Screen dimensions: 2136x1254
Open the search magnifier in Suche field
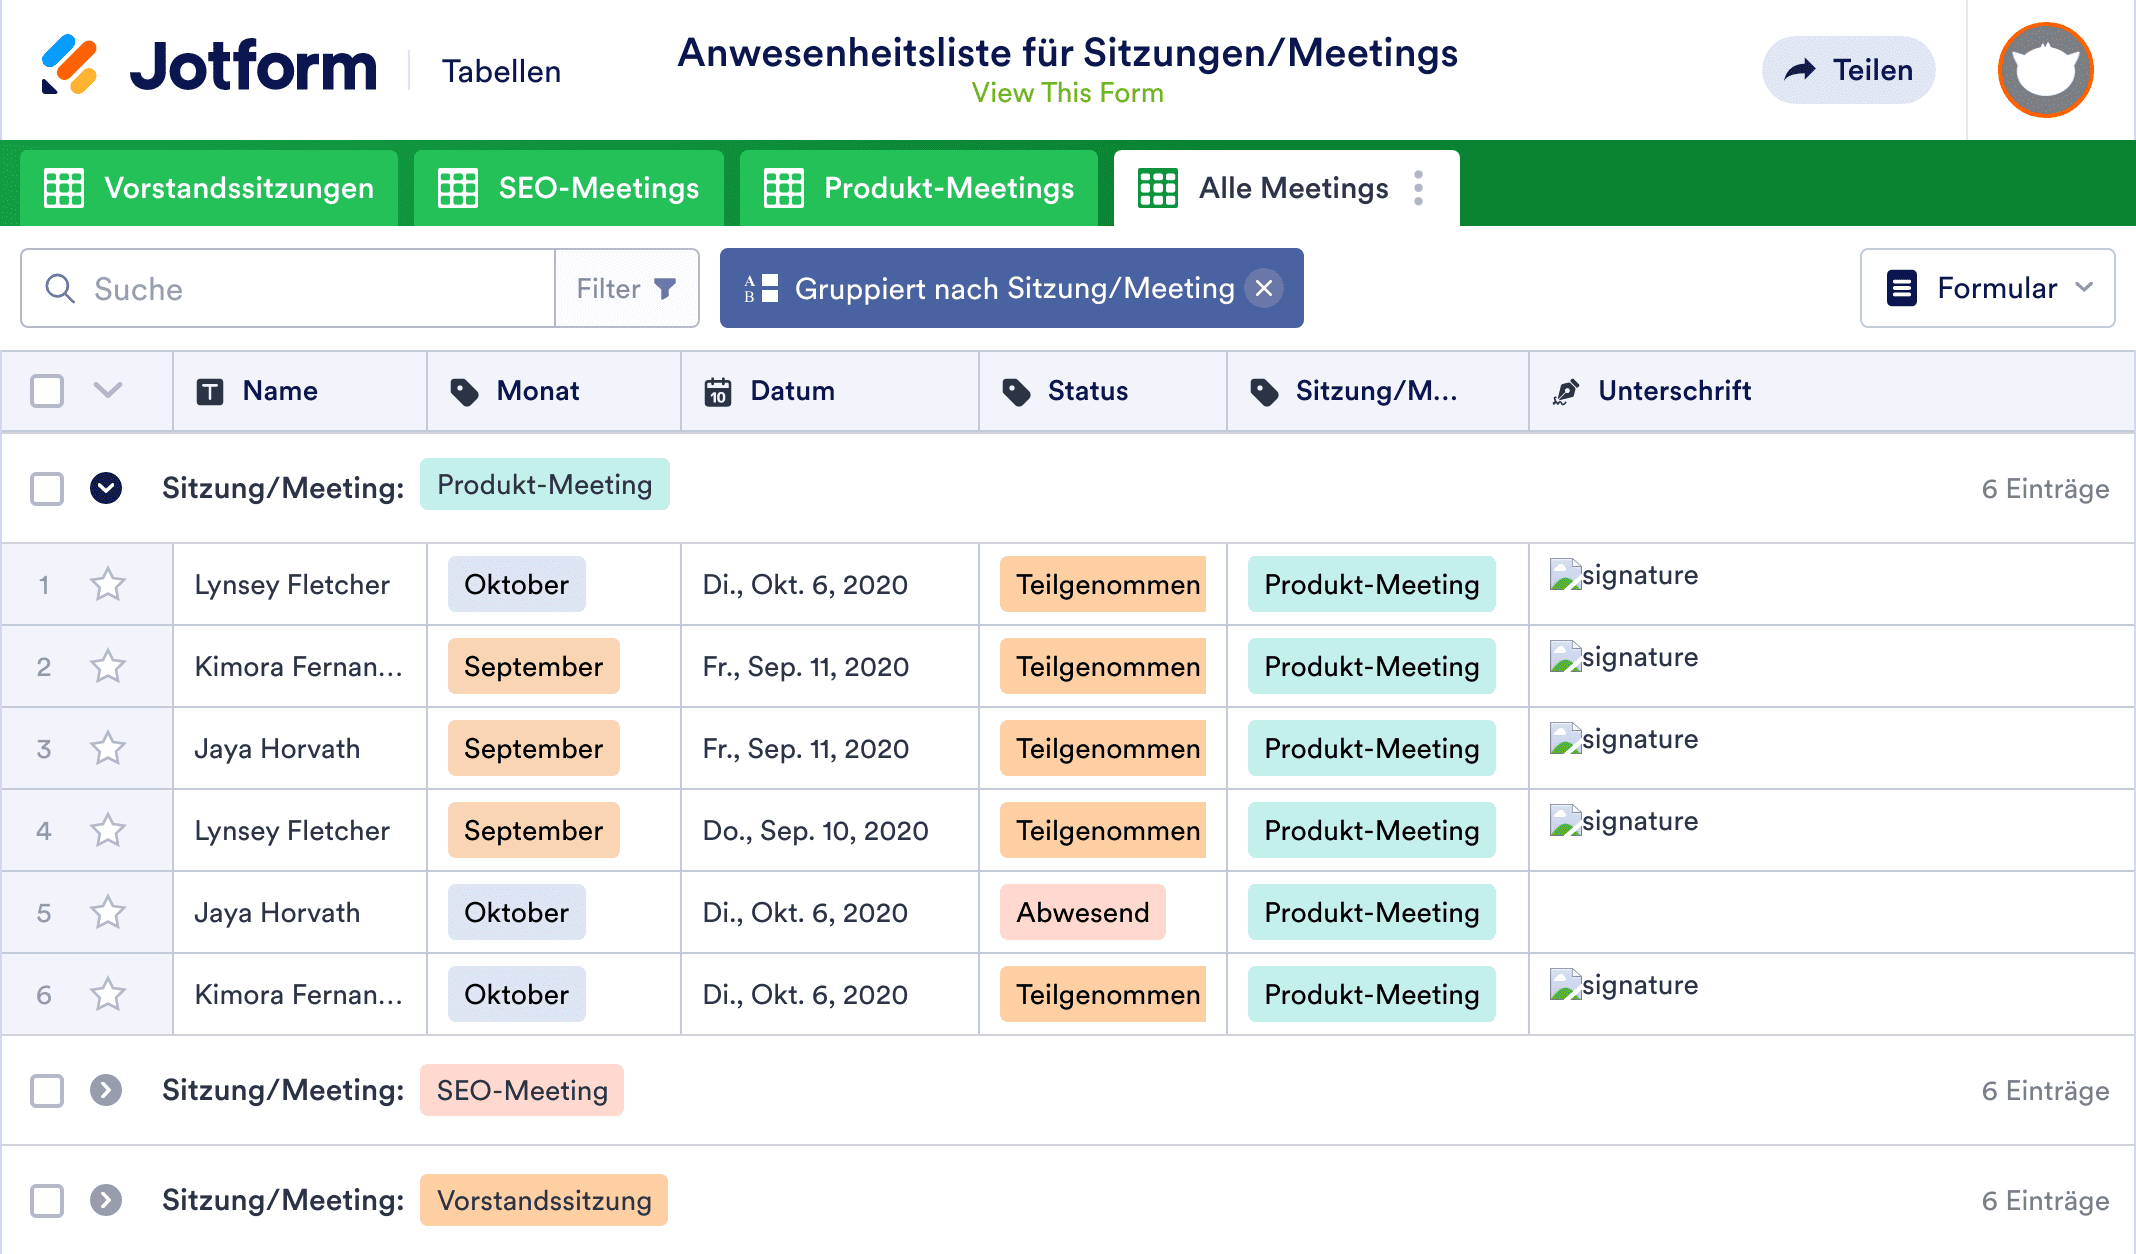(60, 288)
